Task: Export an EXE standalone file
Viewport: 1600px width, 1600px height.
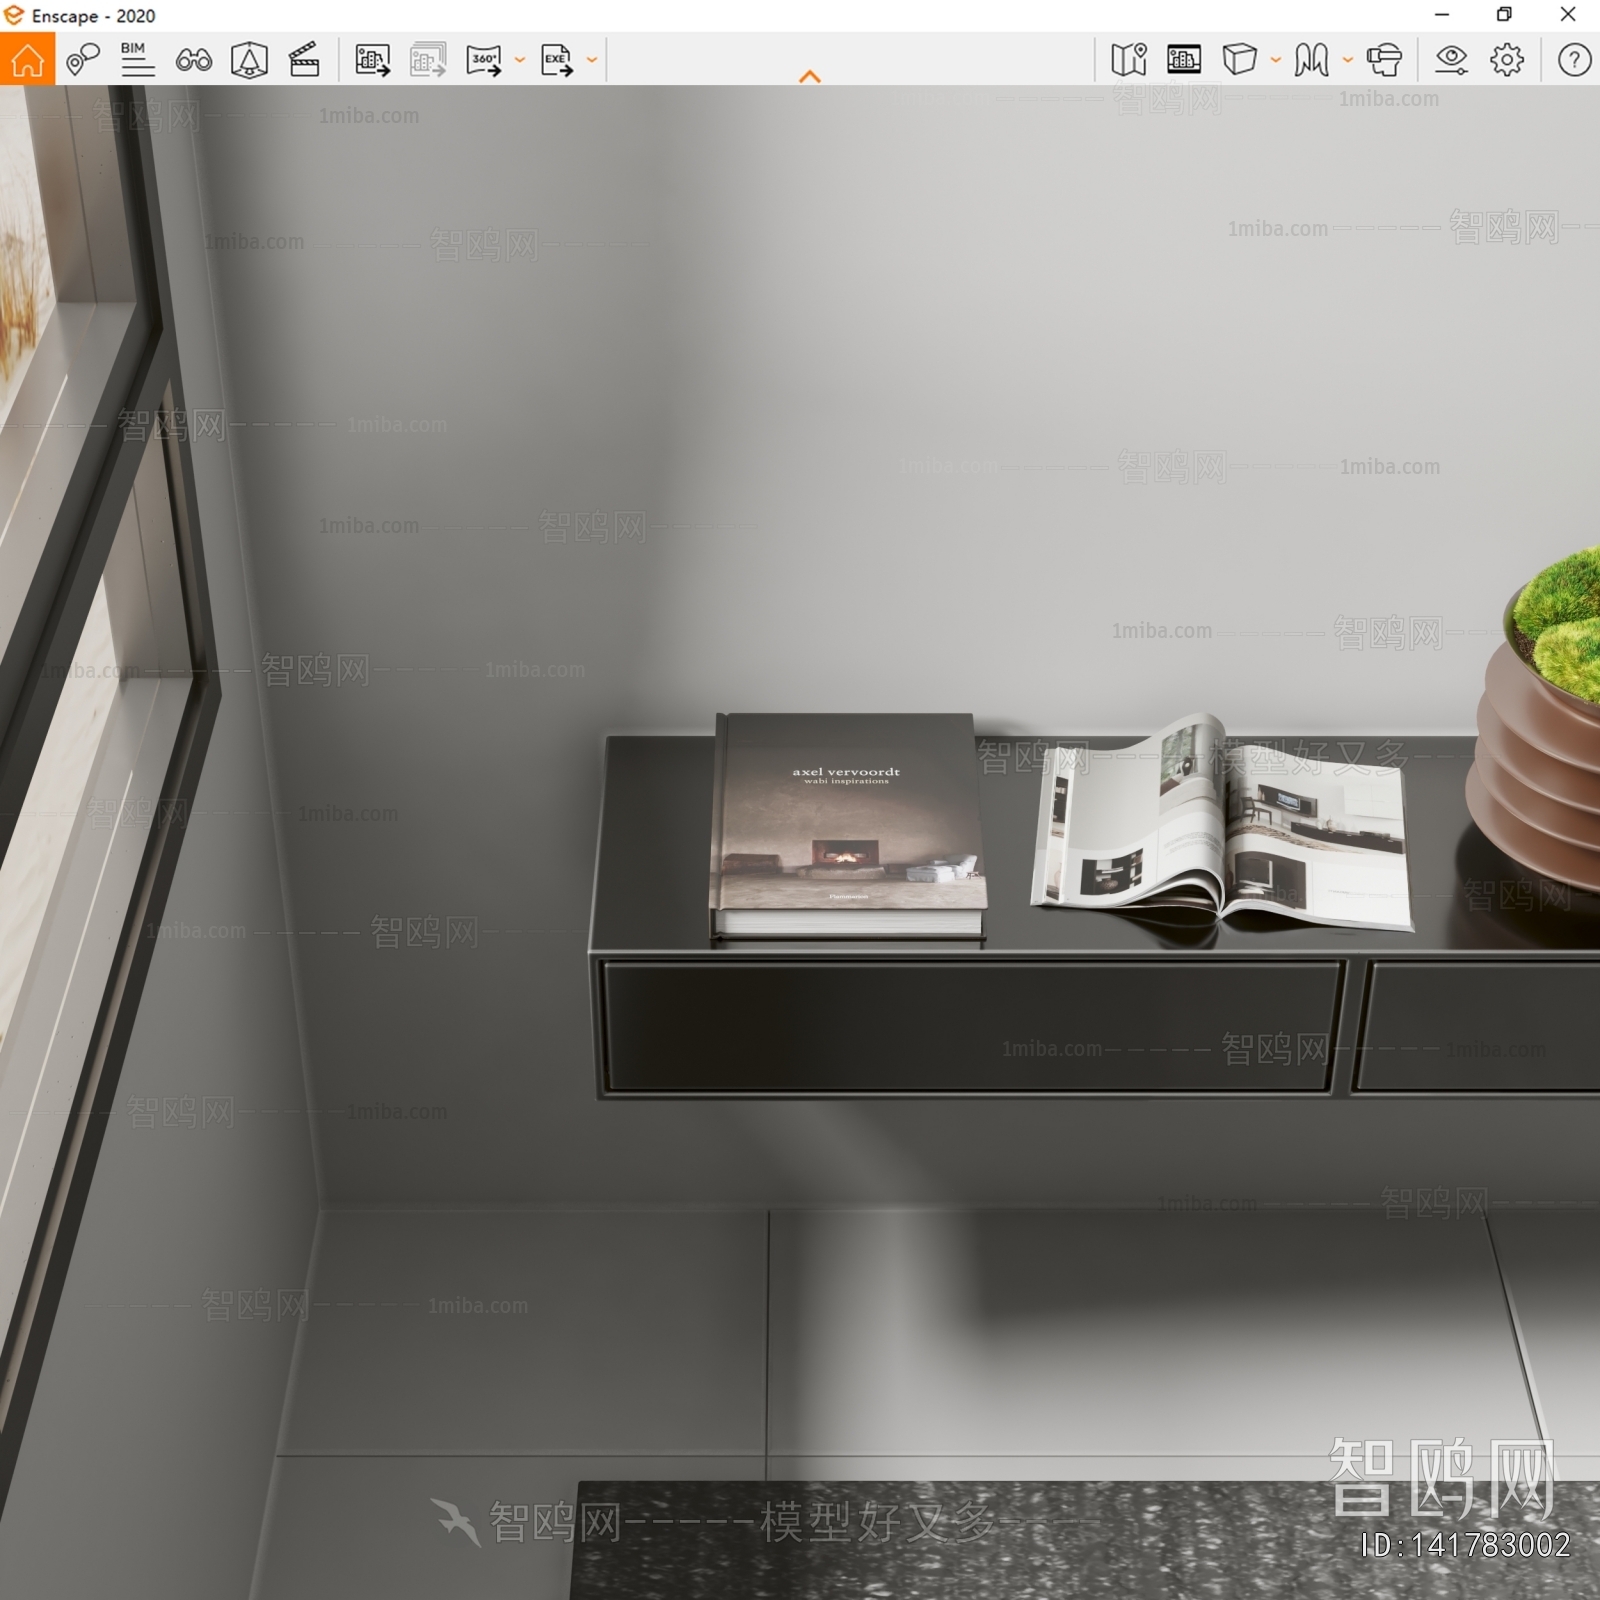Action: pyautogui.click(x=557, y=60)
